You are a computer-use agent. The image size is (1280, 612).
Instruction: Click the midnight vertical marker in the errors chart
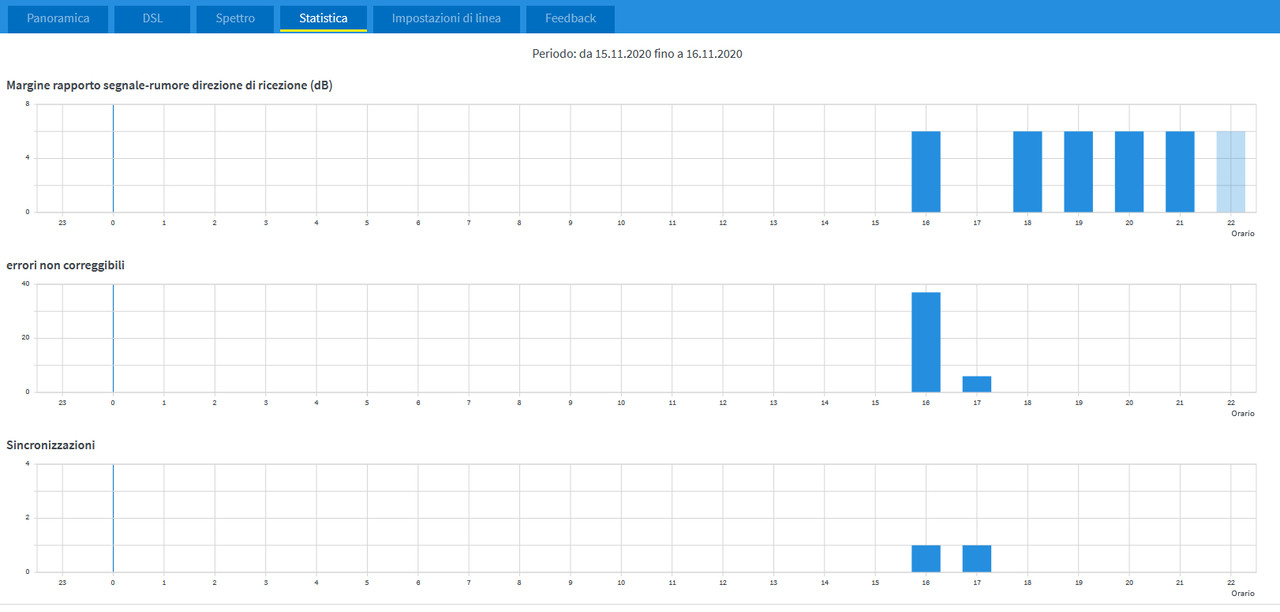tap(113, 338)
